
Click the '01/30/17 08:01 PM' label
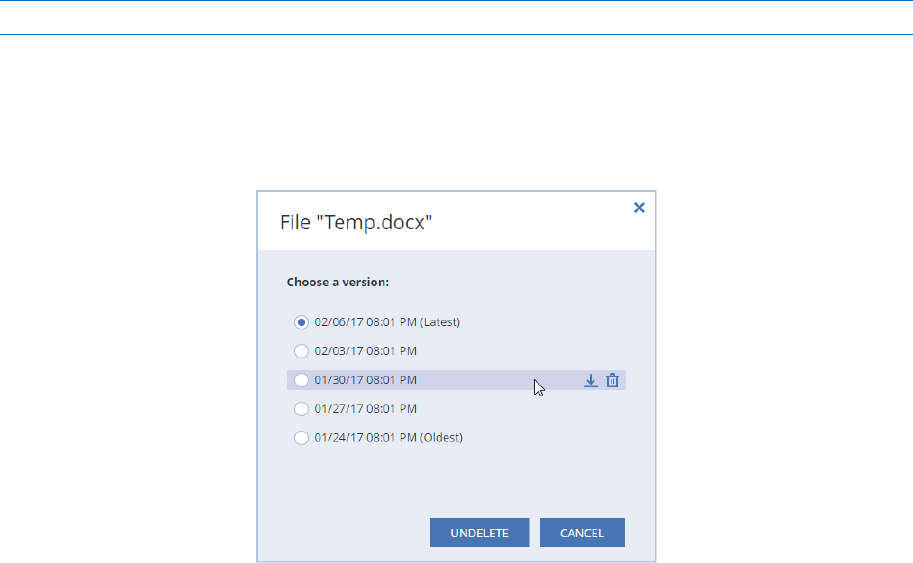point(366,380)
